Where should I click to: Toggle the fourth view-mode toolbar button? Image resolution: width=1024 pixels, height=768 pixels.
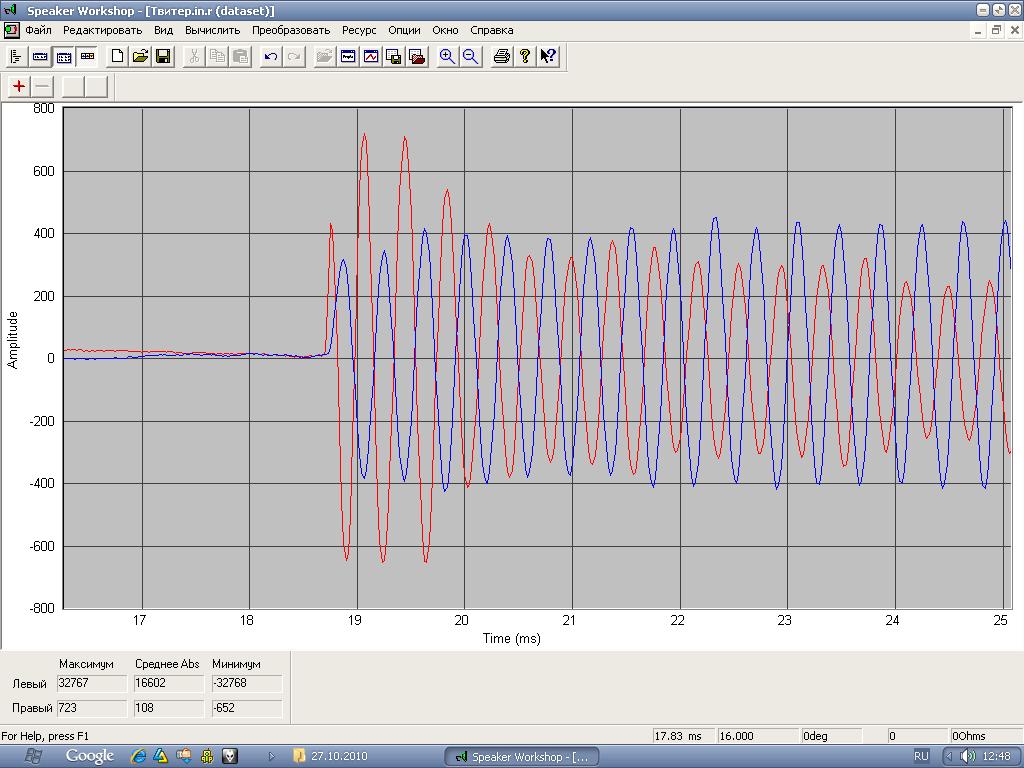(x=87, y=57)
